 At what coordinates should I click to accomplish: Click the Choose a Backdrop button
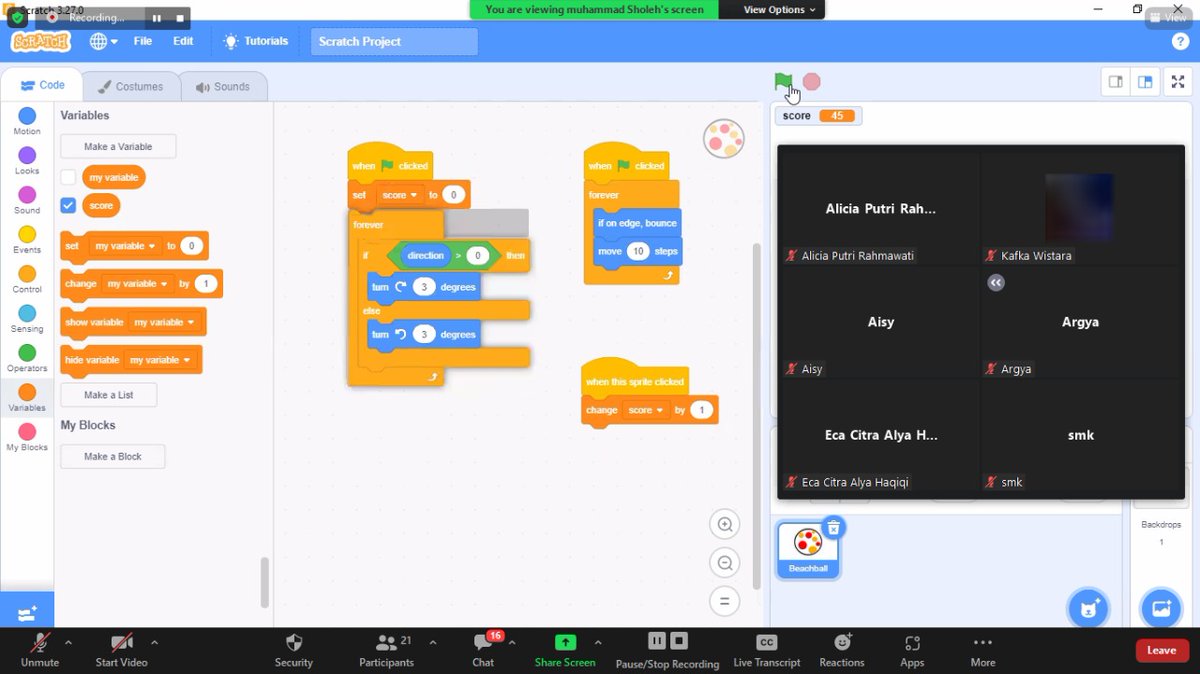pos(1160,607)
